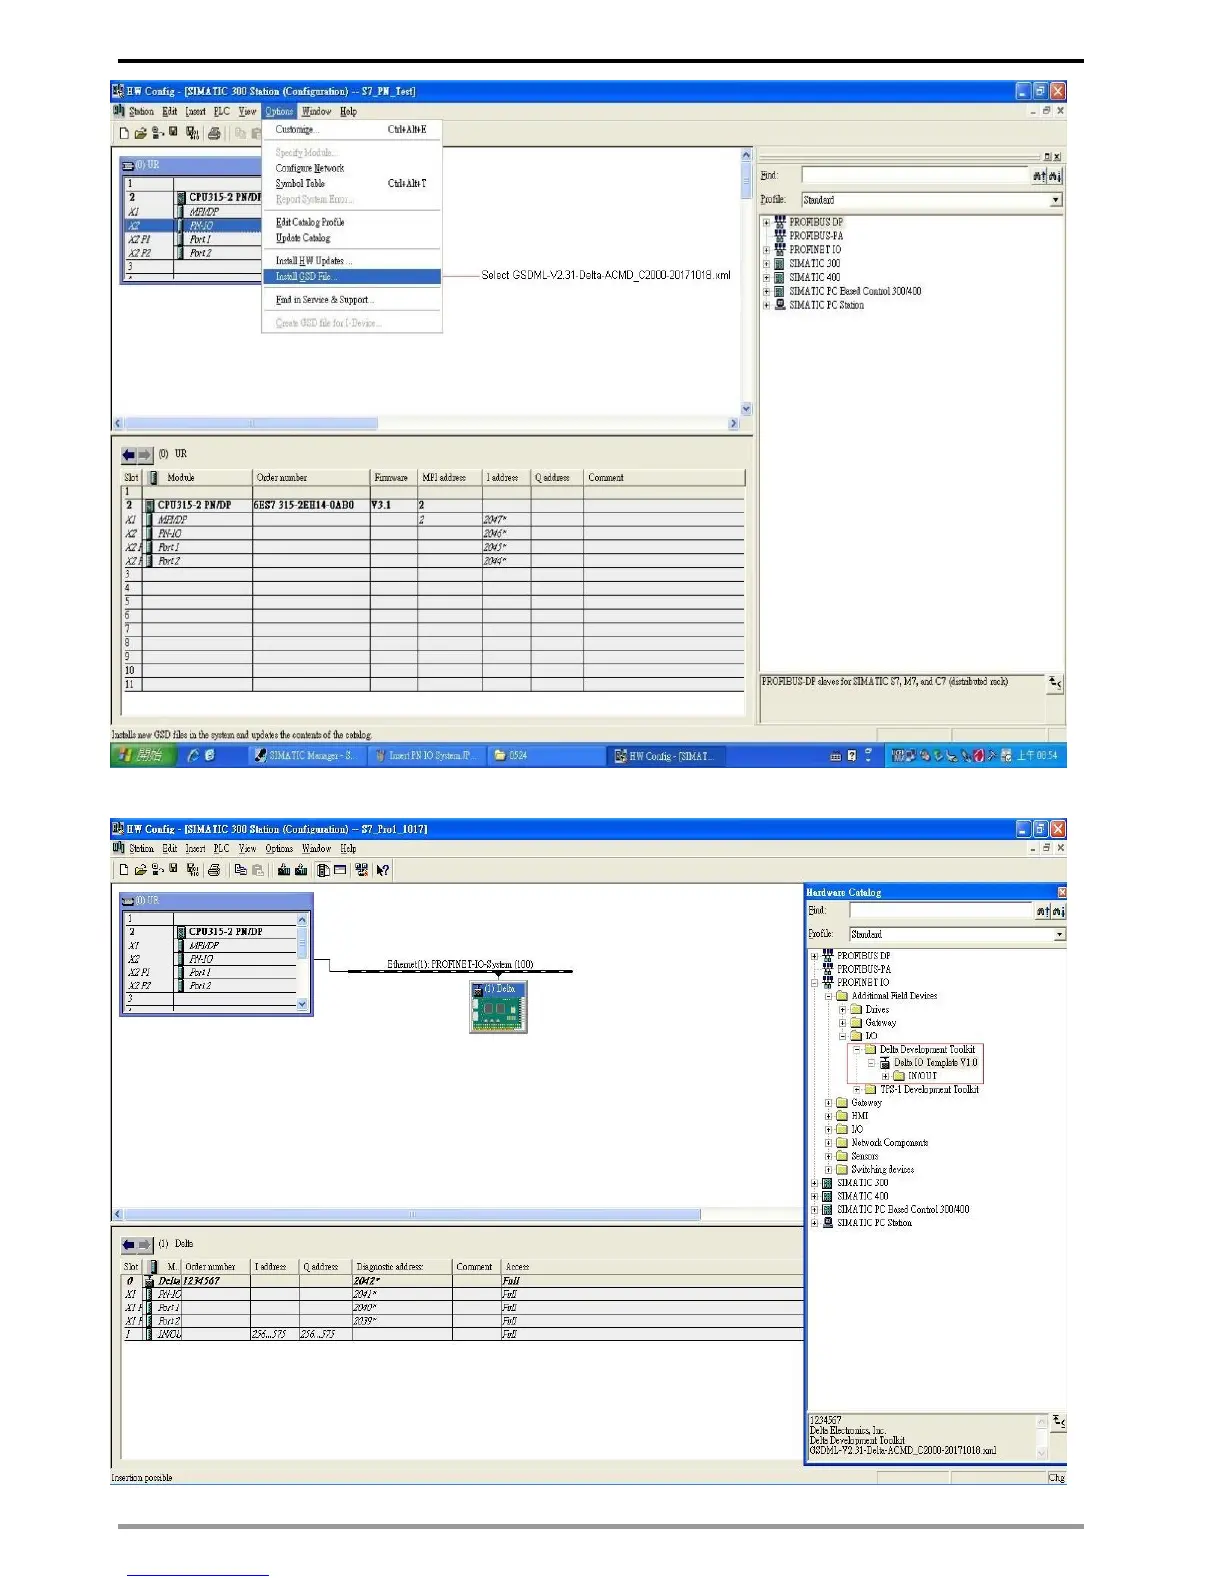
Task: Click Find input field in S7_PN_Test catalog
Action: pos(915,176)
